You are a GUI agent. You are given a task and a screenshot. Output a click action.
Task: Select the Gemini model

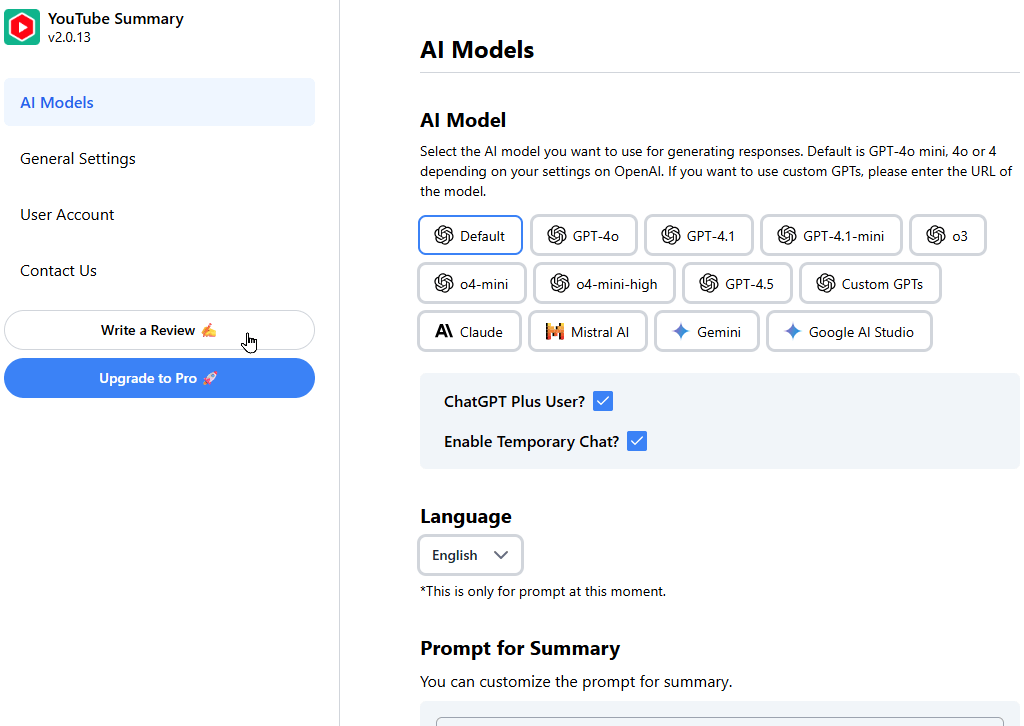pyautogui.click(x=707, y=332)
